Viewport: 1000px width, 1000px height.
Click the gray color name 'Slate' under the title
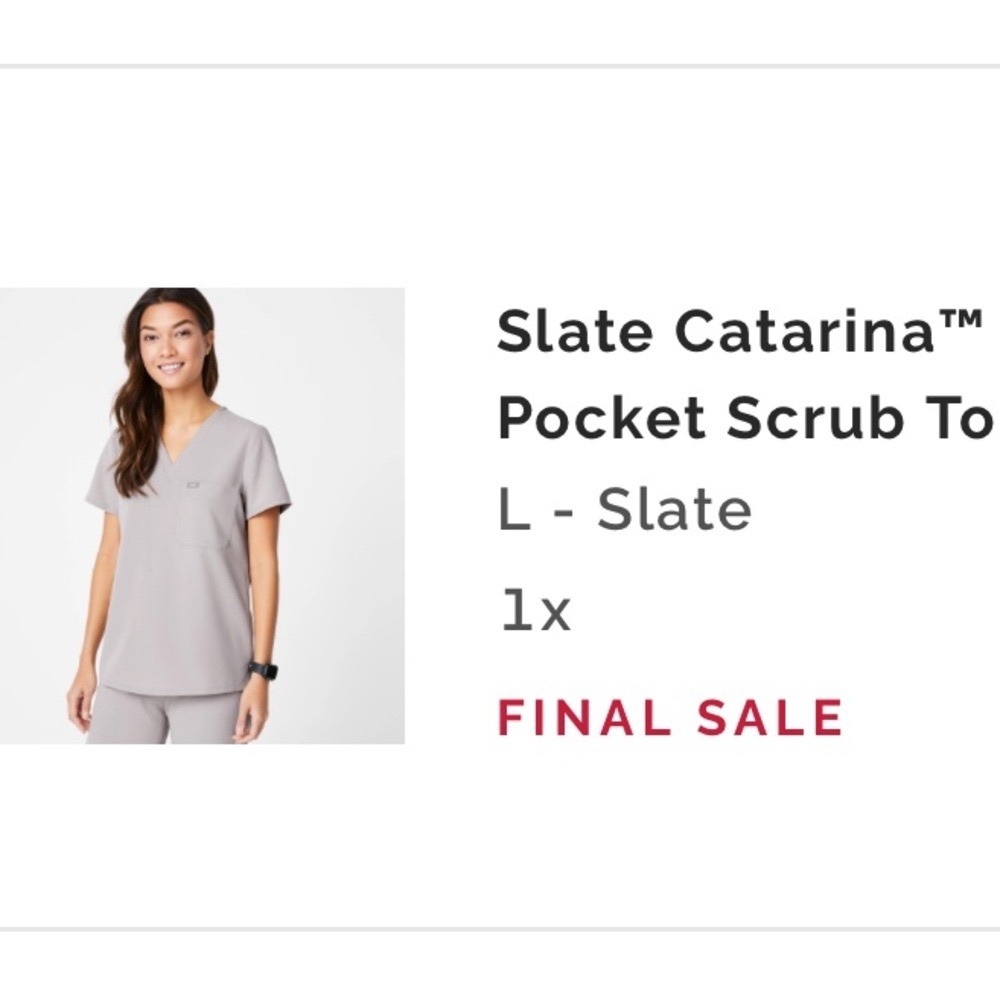(674, 509)
